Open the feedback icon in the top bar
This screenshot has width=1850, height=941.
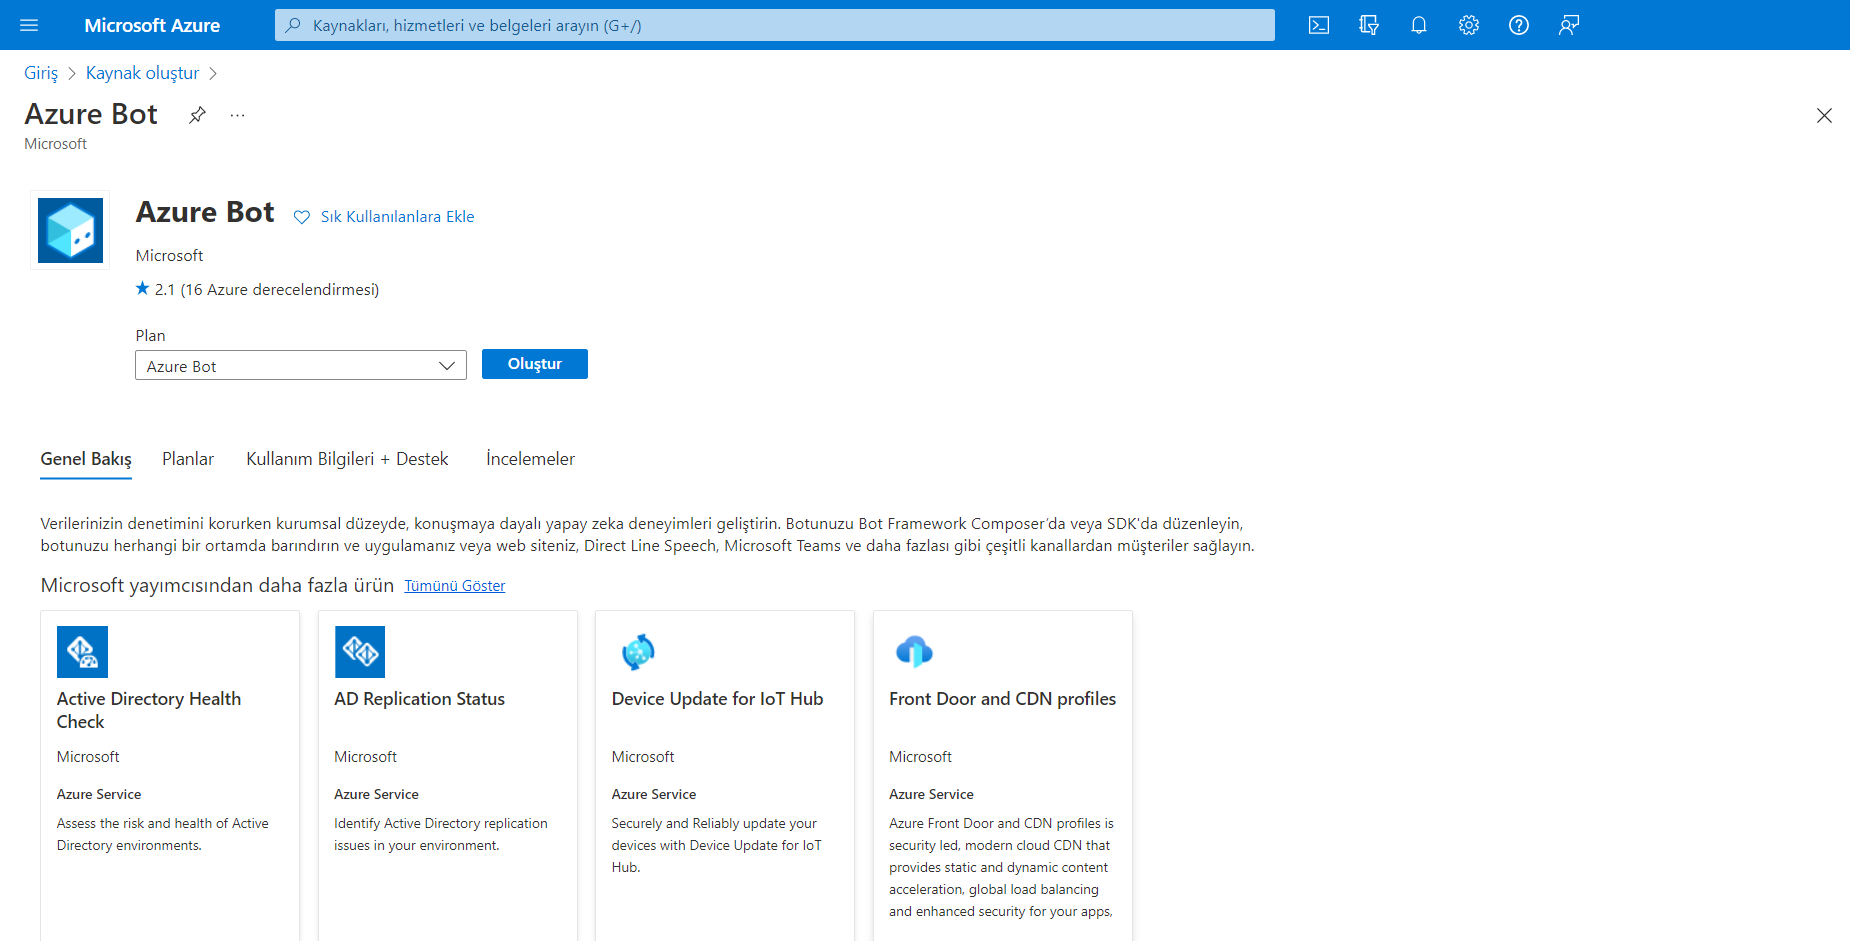1569,25
